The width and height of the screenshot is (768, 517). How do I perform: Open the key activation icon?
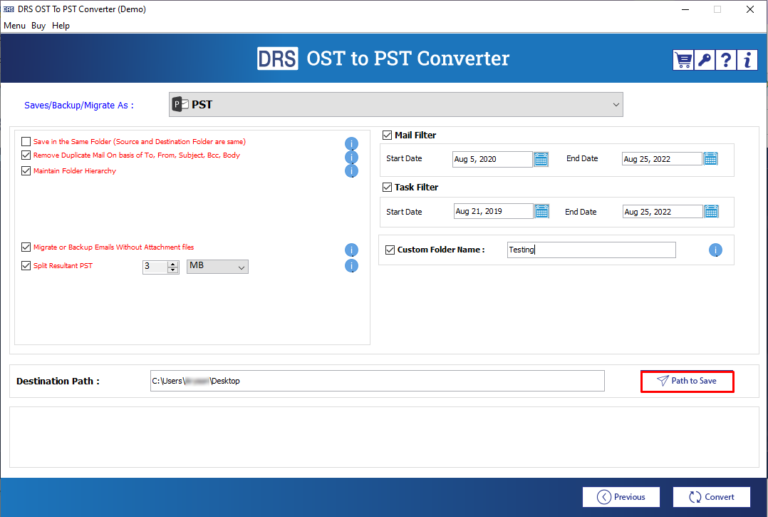[705, 59]
